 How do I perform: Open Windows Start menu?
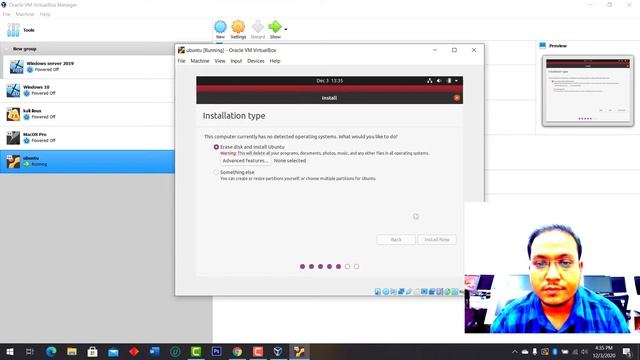9,351
